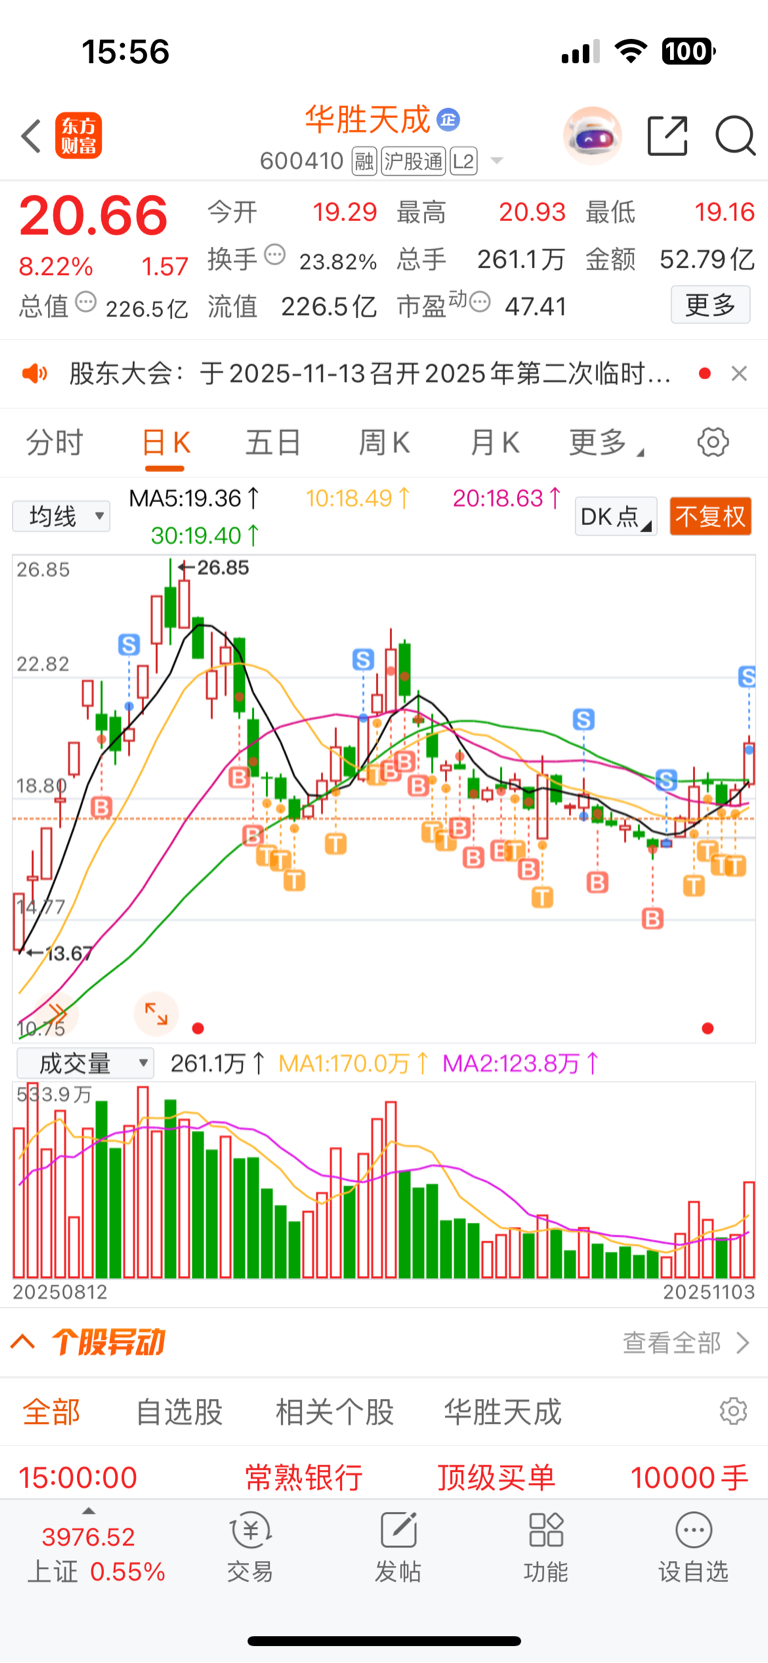The image size is (768, 1663).
Task: Open the 股东大会 announcement text
Action: click(x=370, y=374)
